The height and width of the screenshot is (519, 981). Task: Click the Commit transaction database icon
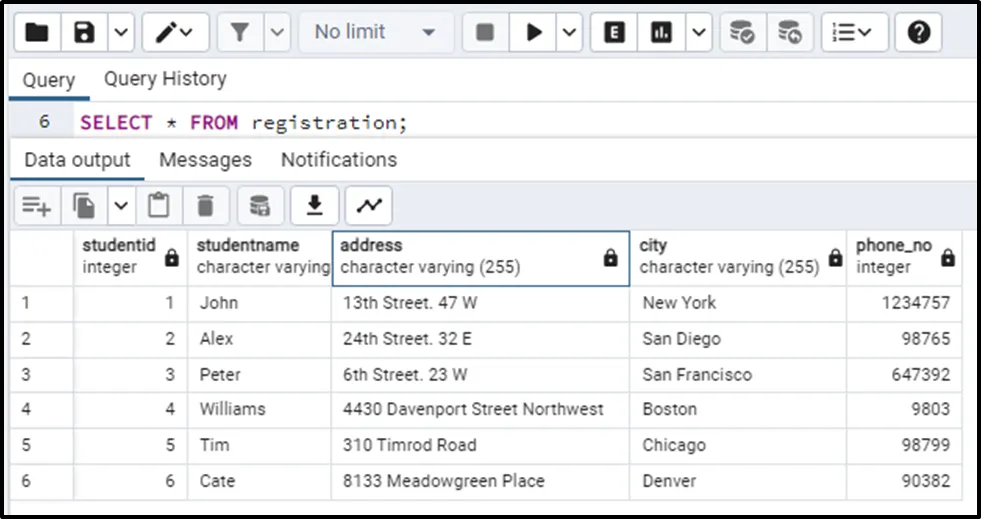(x=742, y=33)
